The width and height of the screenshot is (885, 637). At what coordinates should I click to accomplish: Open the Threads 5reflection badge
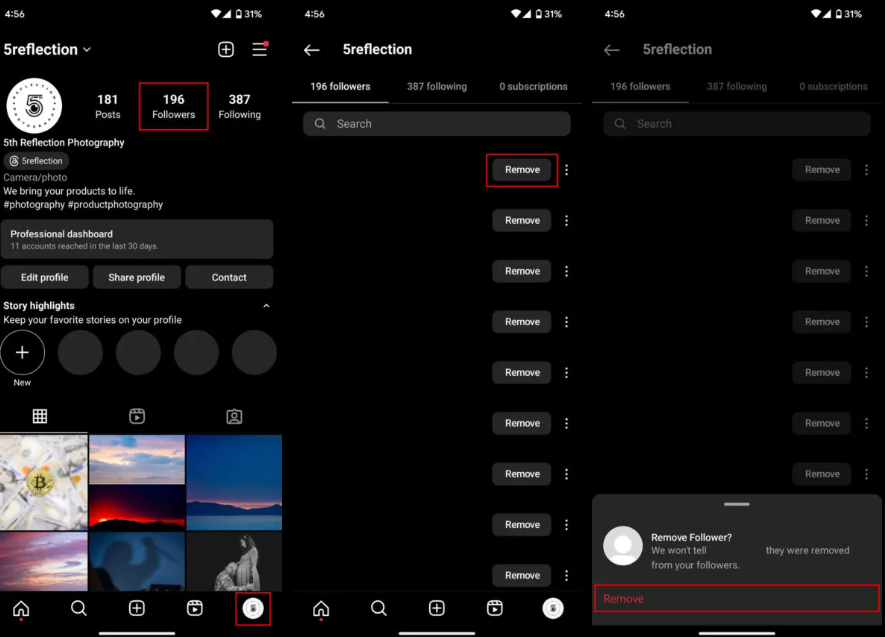36,161
